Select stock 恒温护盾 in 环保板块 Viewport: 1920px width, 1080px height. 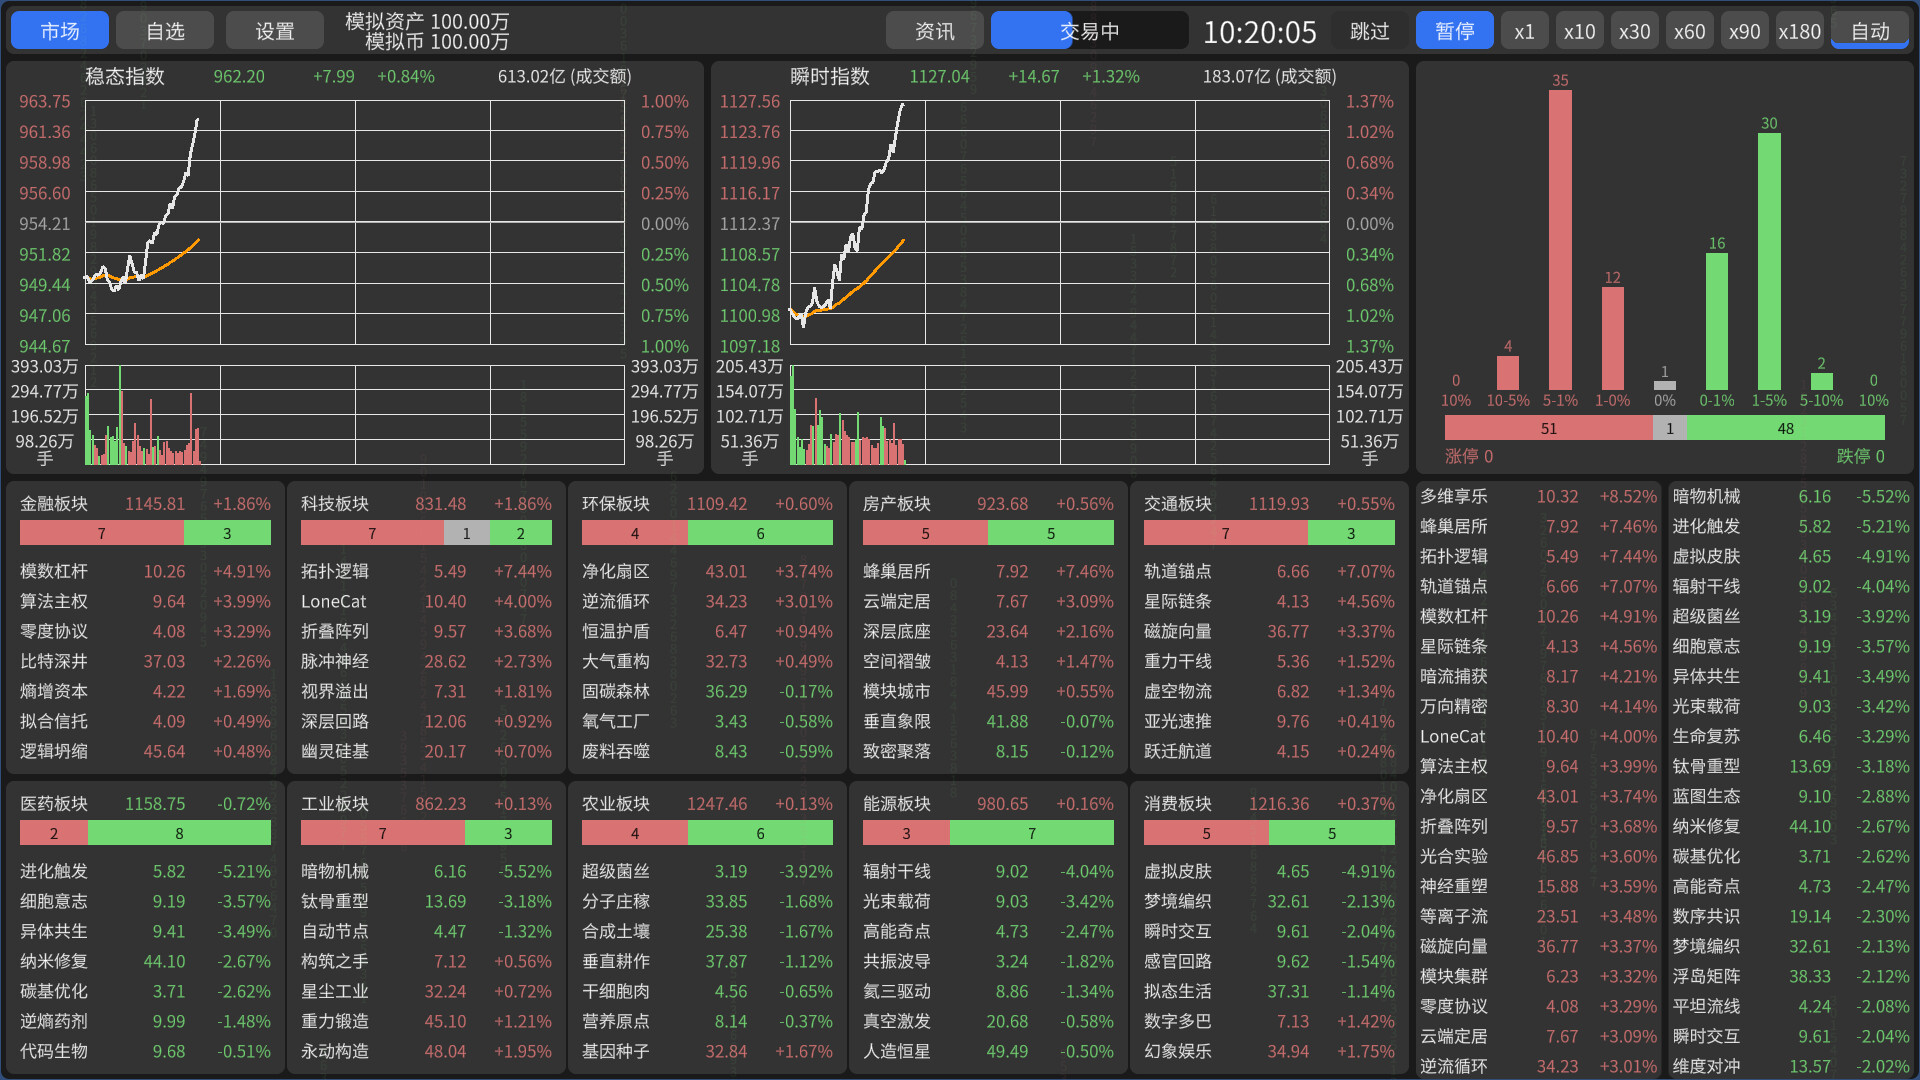pos(707,631)
